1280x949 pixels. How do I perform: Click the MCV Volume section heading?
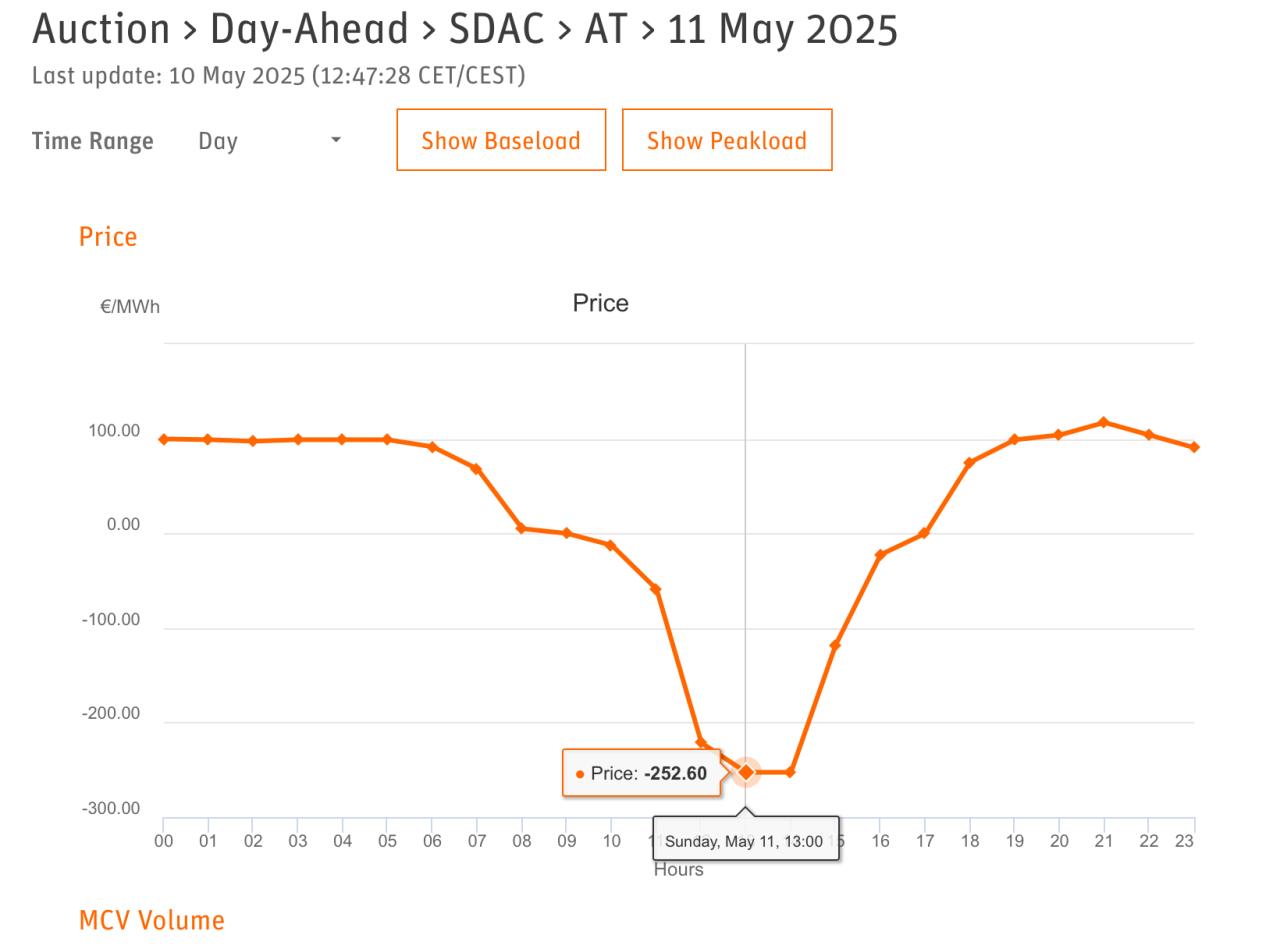pos(152,920)
